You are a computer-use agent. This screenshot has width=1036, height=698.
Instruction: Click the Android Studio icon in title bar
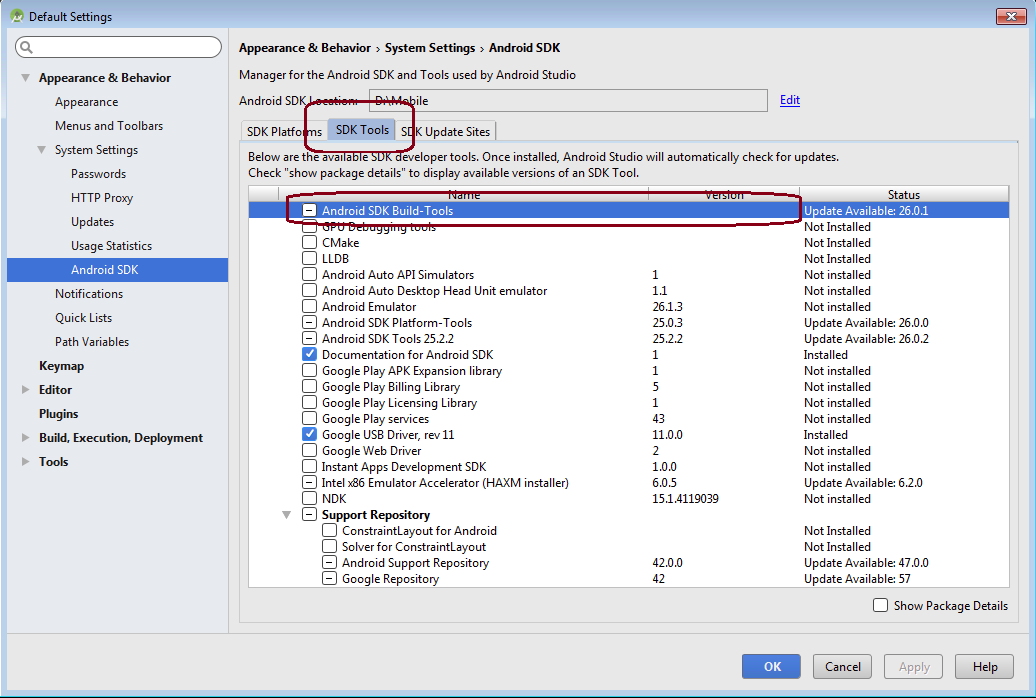16,16
